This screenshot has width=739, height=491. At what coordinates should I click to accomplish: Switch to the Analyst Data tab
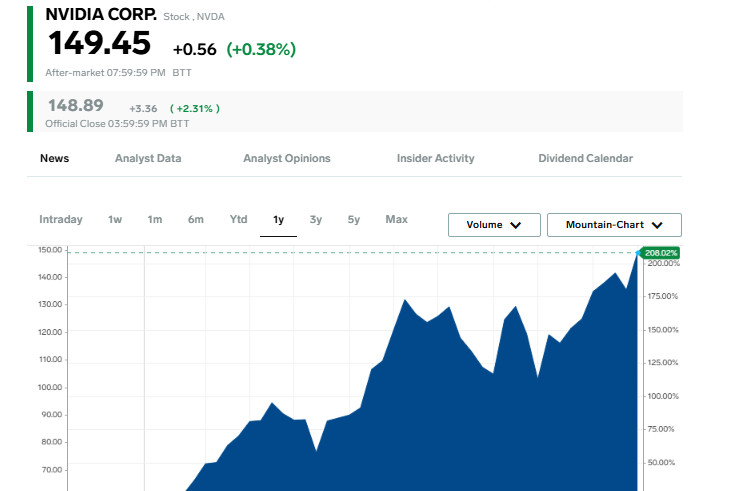click(x=148, y=158)
